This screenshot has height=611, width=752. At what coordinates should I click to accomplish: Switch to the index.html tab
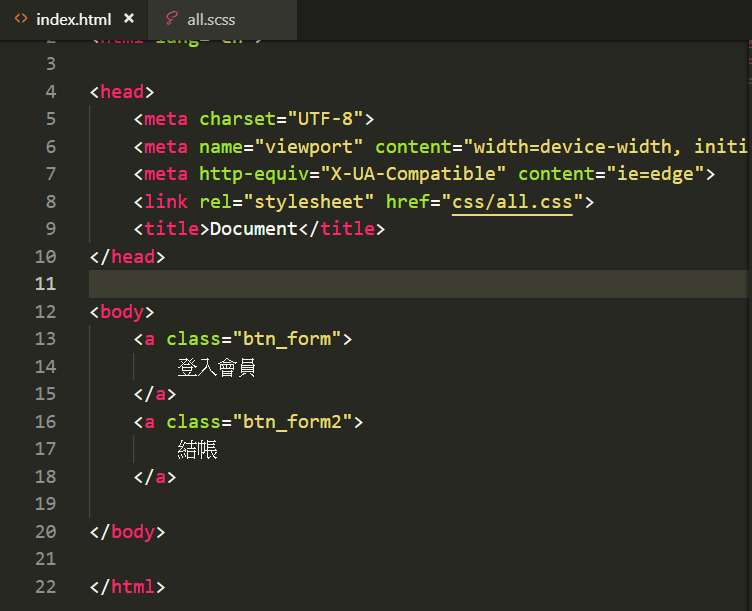click(73, 19)
